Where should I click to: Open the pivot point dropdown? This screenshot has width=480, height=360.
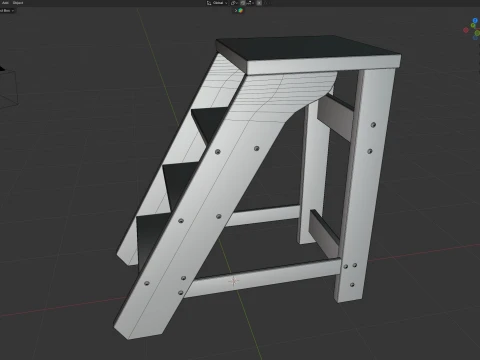click(x=234, y=3)
